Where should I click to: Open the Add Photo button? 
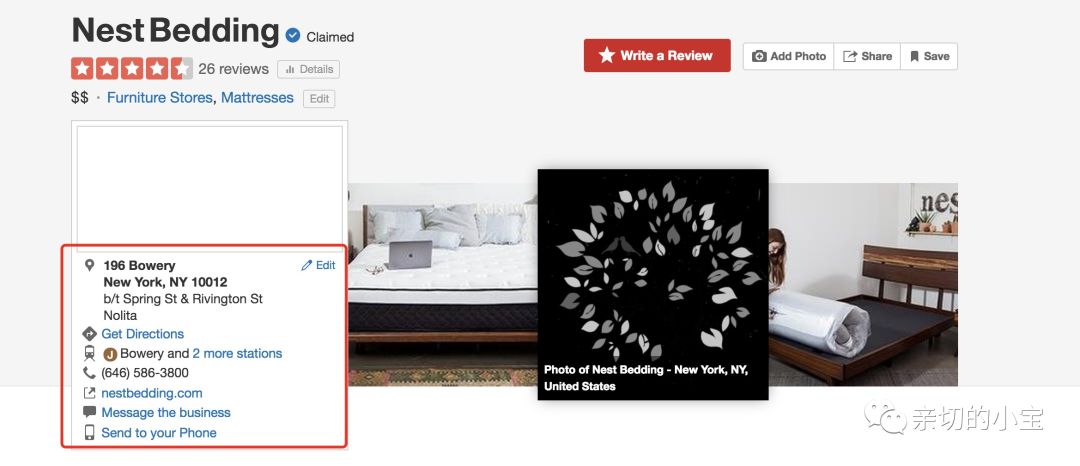(x=789, y=56)
